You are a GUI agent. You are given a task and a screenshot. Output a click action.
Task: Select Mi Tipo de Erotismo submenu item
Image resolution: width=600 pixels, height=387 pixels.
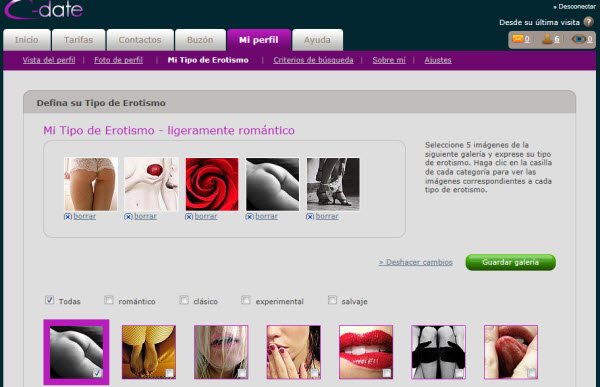(x=208, y=60)
